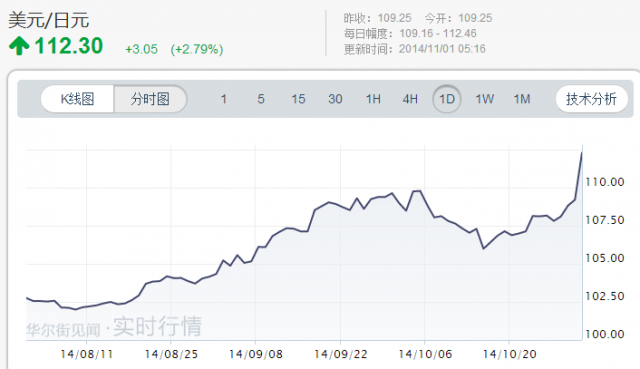This screenshot has height=369, width=640.
Task: Select the 5 minute interval
Action: point(261,99)
